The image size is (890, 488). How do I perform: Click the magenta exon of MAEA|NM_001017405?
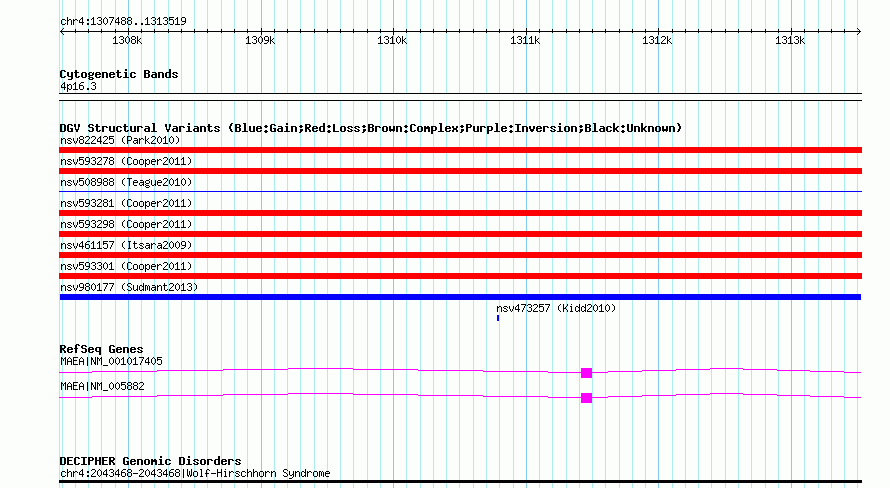(x=586, y=373)
